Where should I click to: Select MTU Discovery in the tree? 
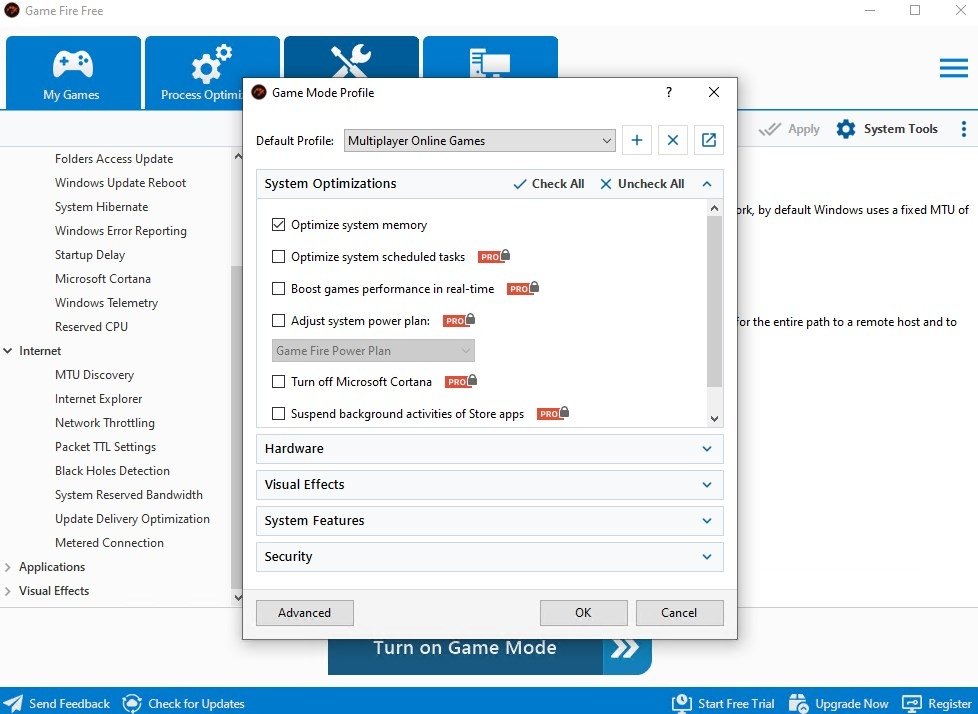[94, 375]
